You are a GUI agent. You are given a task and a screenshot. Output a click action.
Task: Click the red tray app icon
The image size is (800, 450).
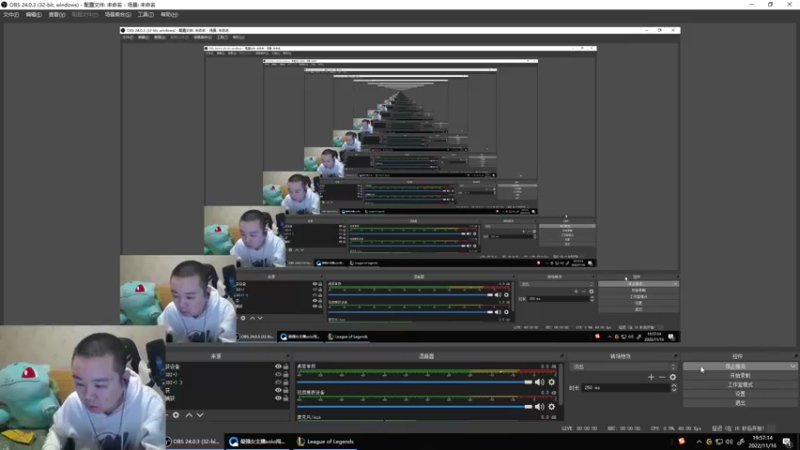coord(682,442)
